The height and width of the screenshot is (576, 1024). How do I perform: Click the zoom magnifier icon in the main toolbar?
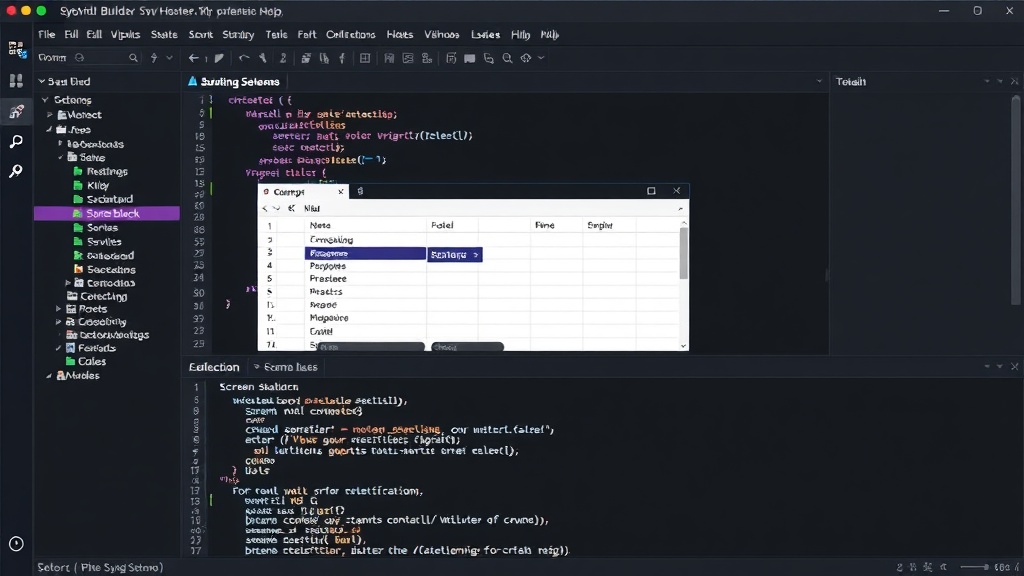[507, 58]
